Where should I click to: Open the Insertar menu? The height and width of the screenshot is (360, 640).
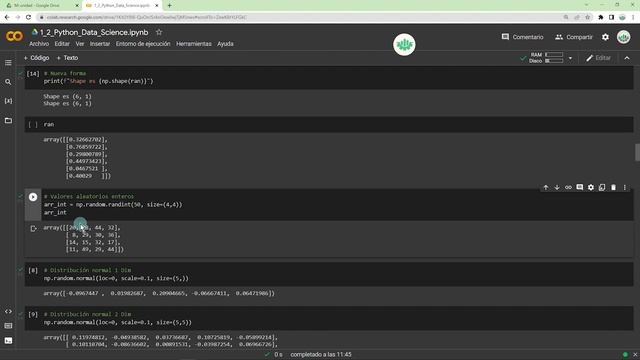click(x=100, y=44)
